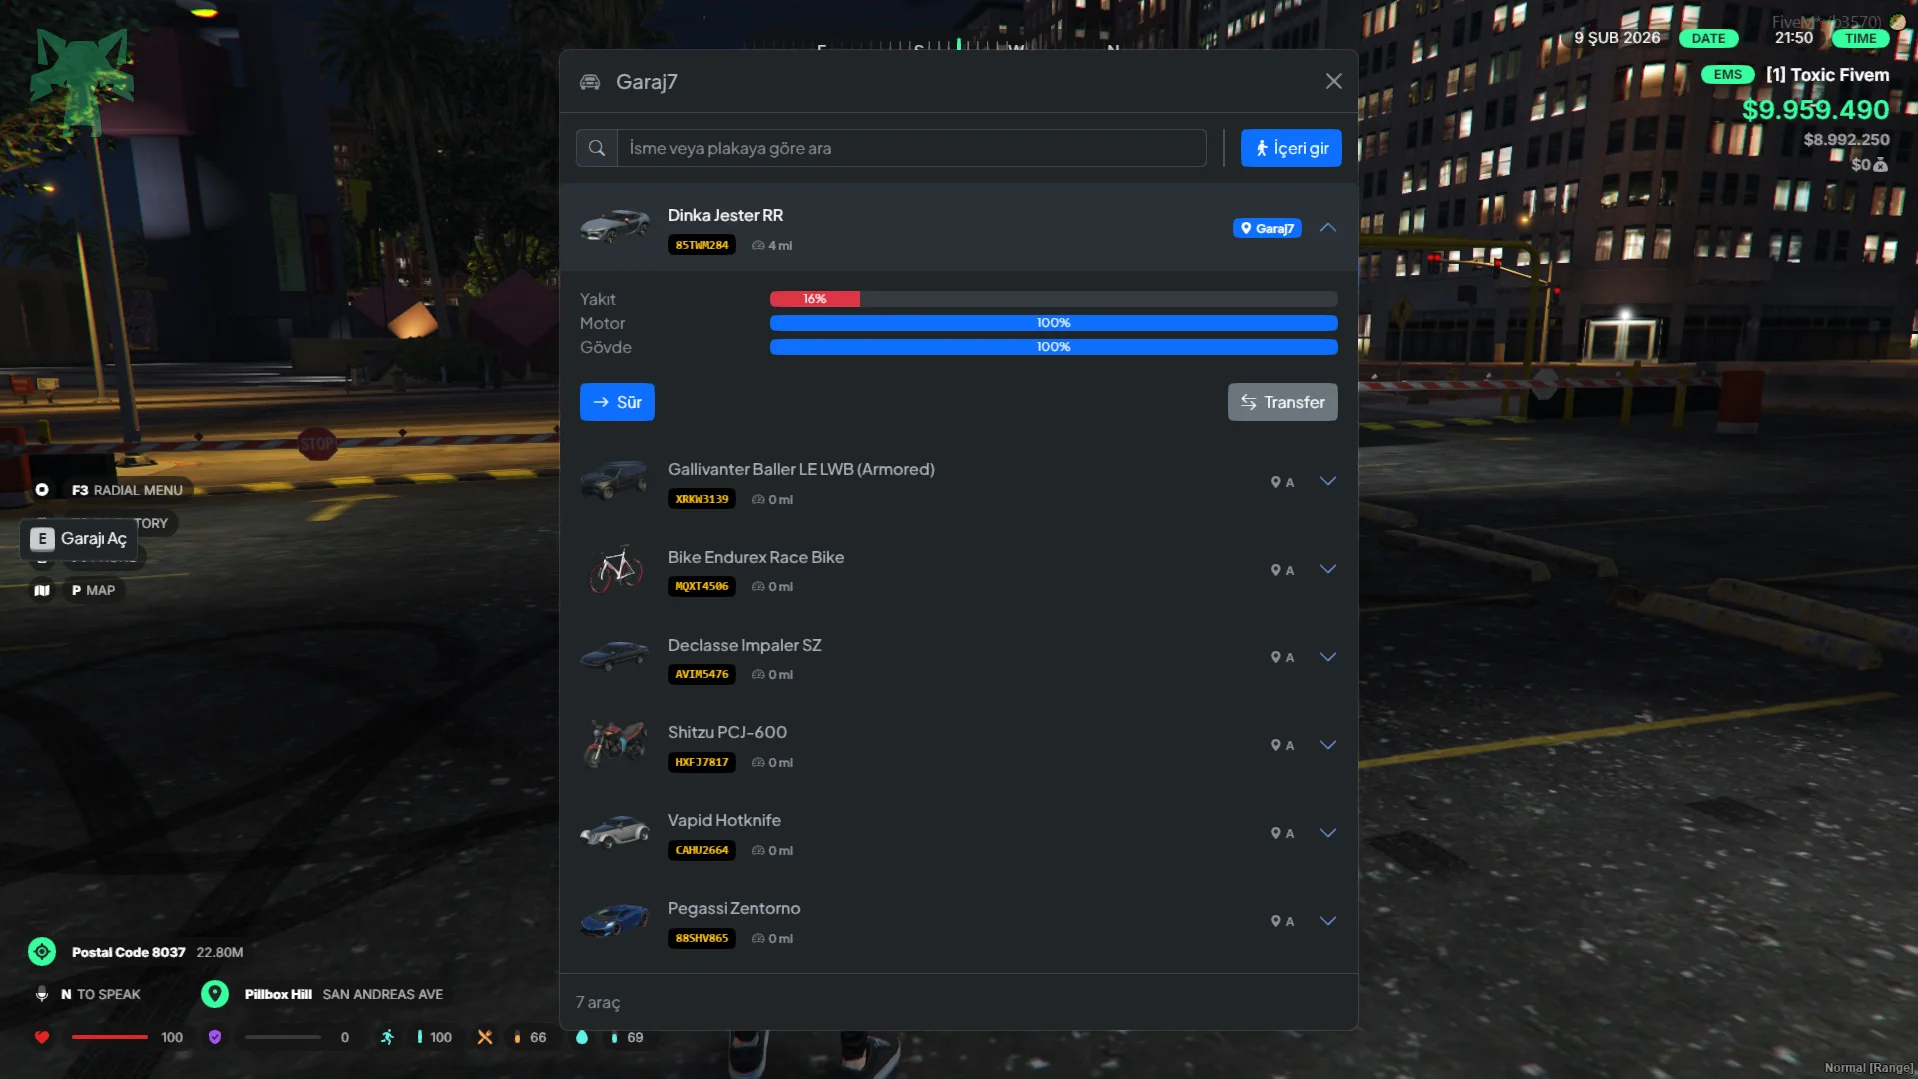Click the Garaj7 location pin badge
This screenshot has height=1079, width=1918.
coord(1267,228)
